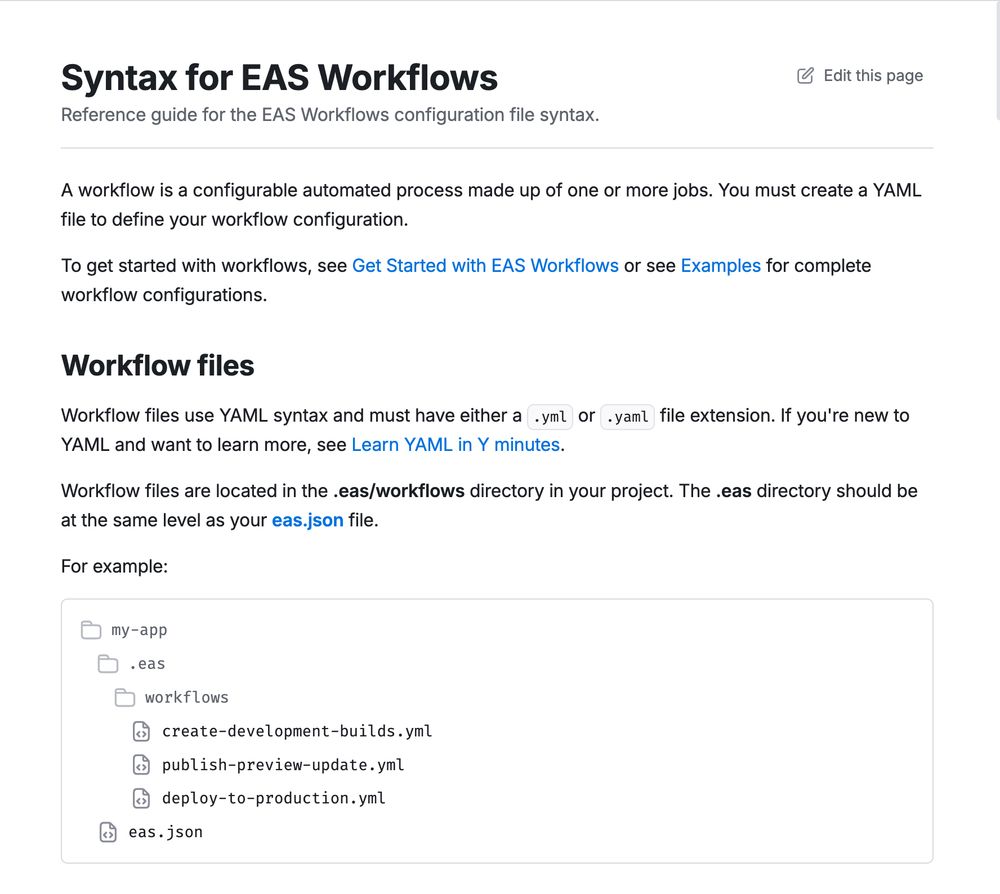This screenshot has width=1000, height=894.
Task: Click the .yaml inline code badge
Action: point(628,416)
